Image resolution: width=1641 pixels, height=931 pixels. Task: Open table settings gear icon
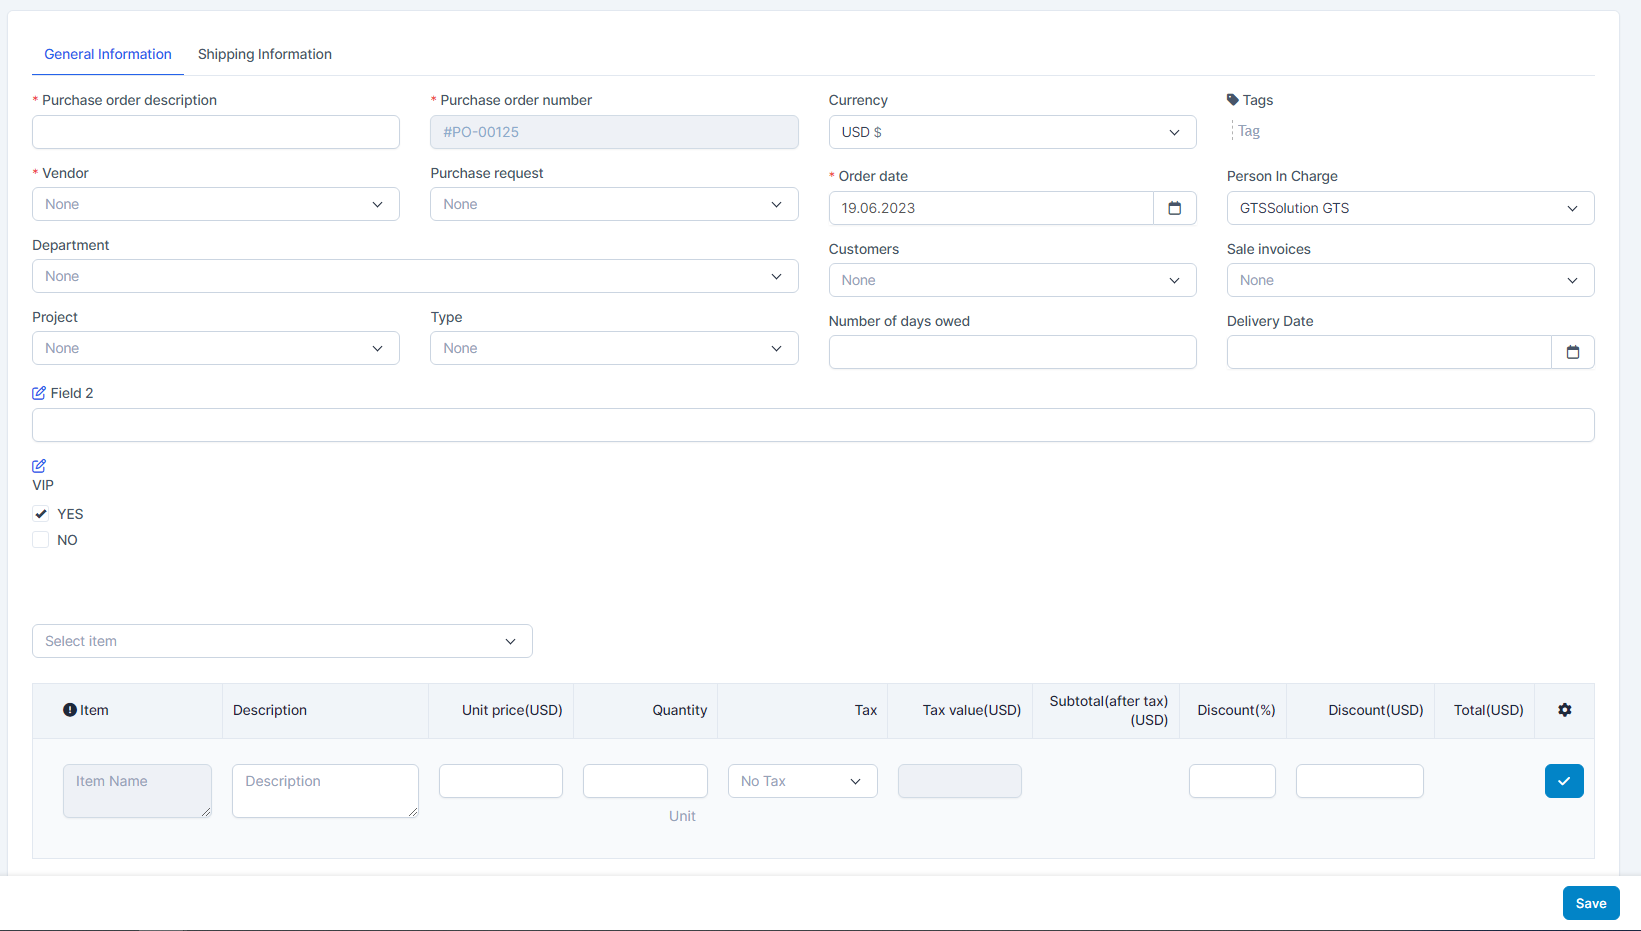[1564, 710]
